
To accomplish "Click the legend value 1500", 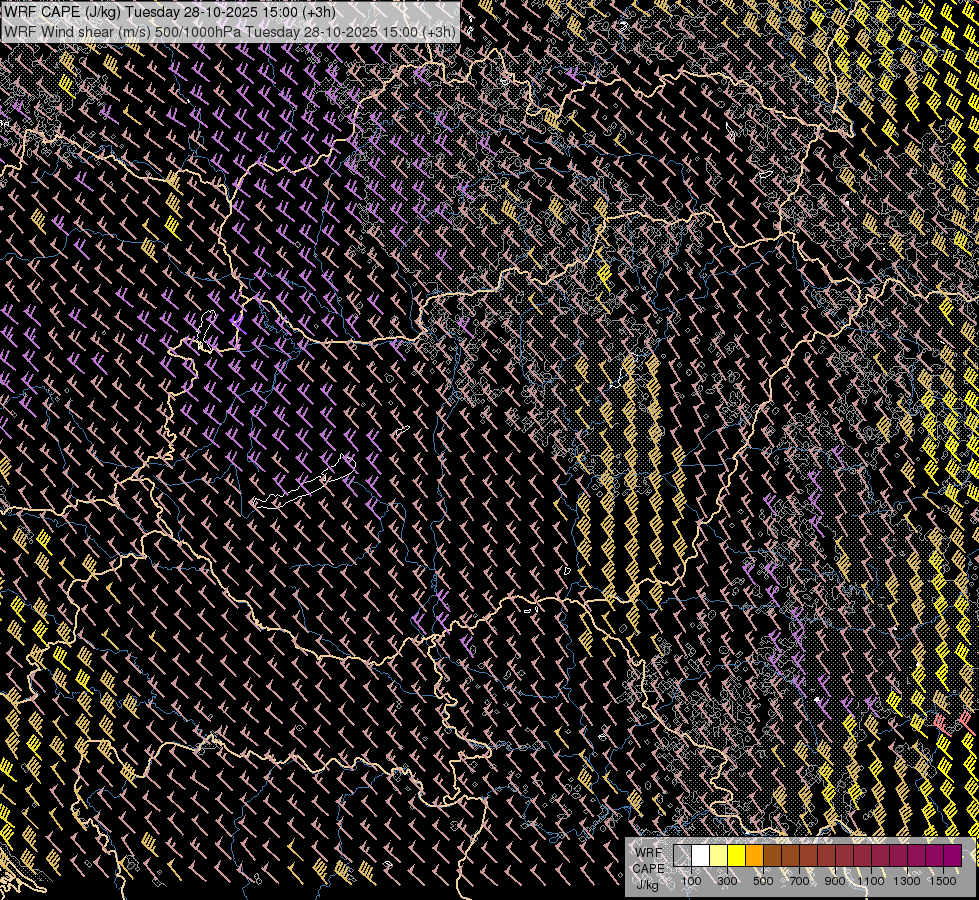I will (x=943, y=881).
